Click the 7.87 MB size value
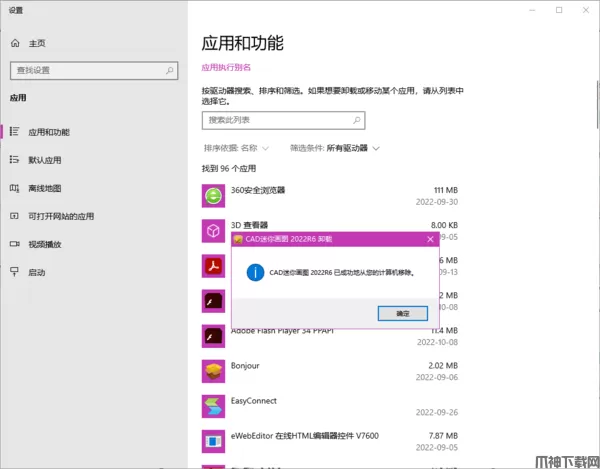The height and width of the screenshot is (469, 600). click(x=443, y=436)
